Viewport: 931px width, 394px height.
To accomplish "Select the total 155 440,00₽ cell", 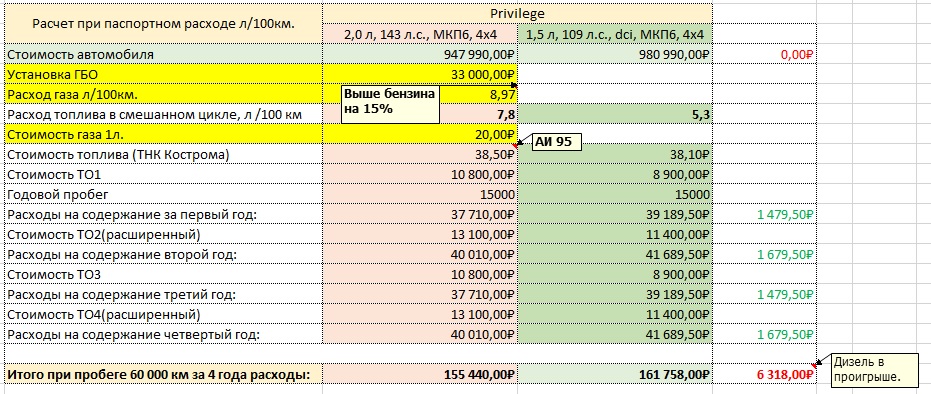I will tap(420, 374).
